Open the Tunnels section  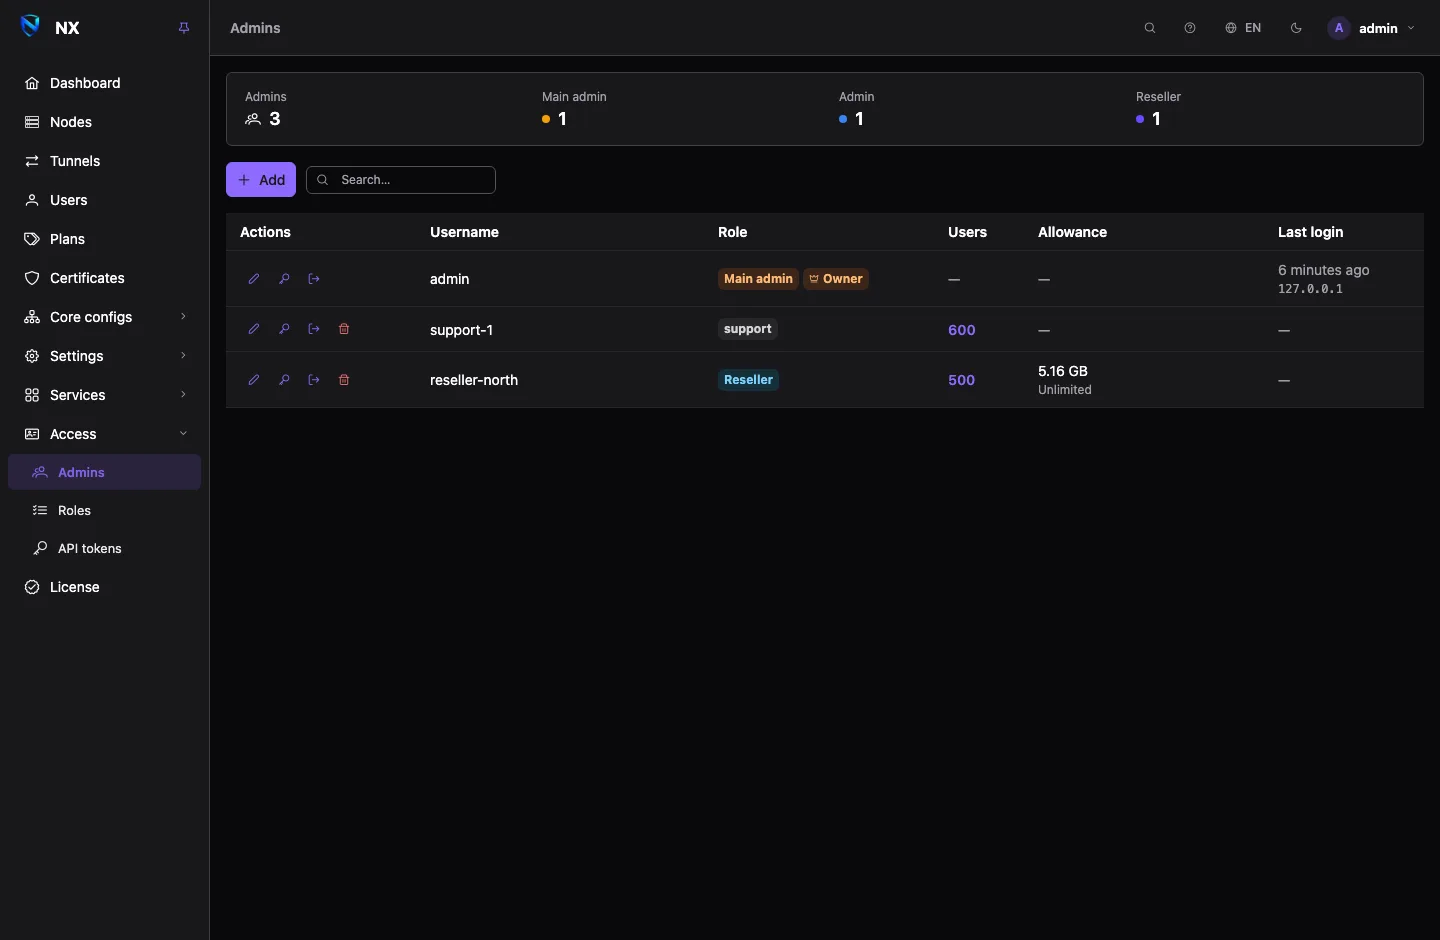click(x=104, y=161)
